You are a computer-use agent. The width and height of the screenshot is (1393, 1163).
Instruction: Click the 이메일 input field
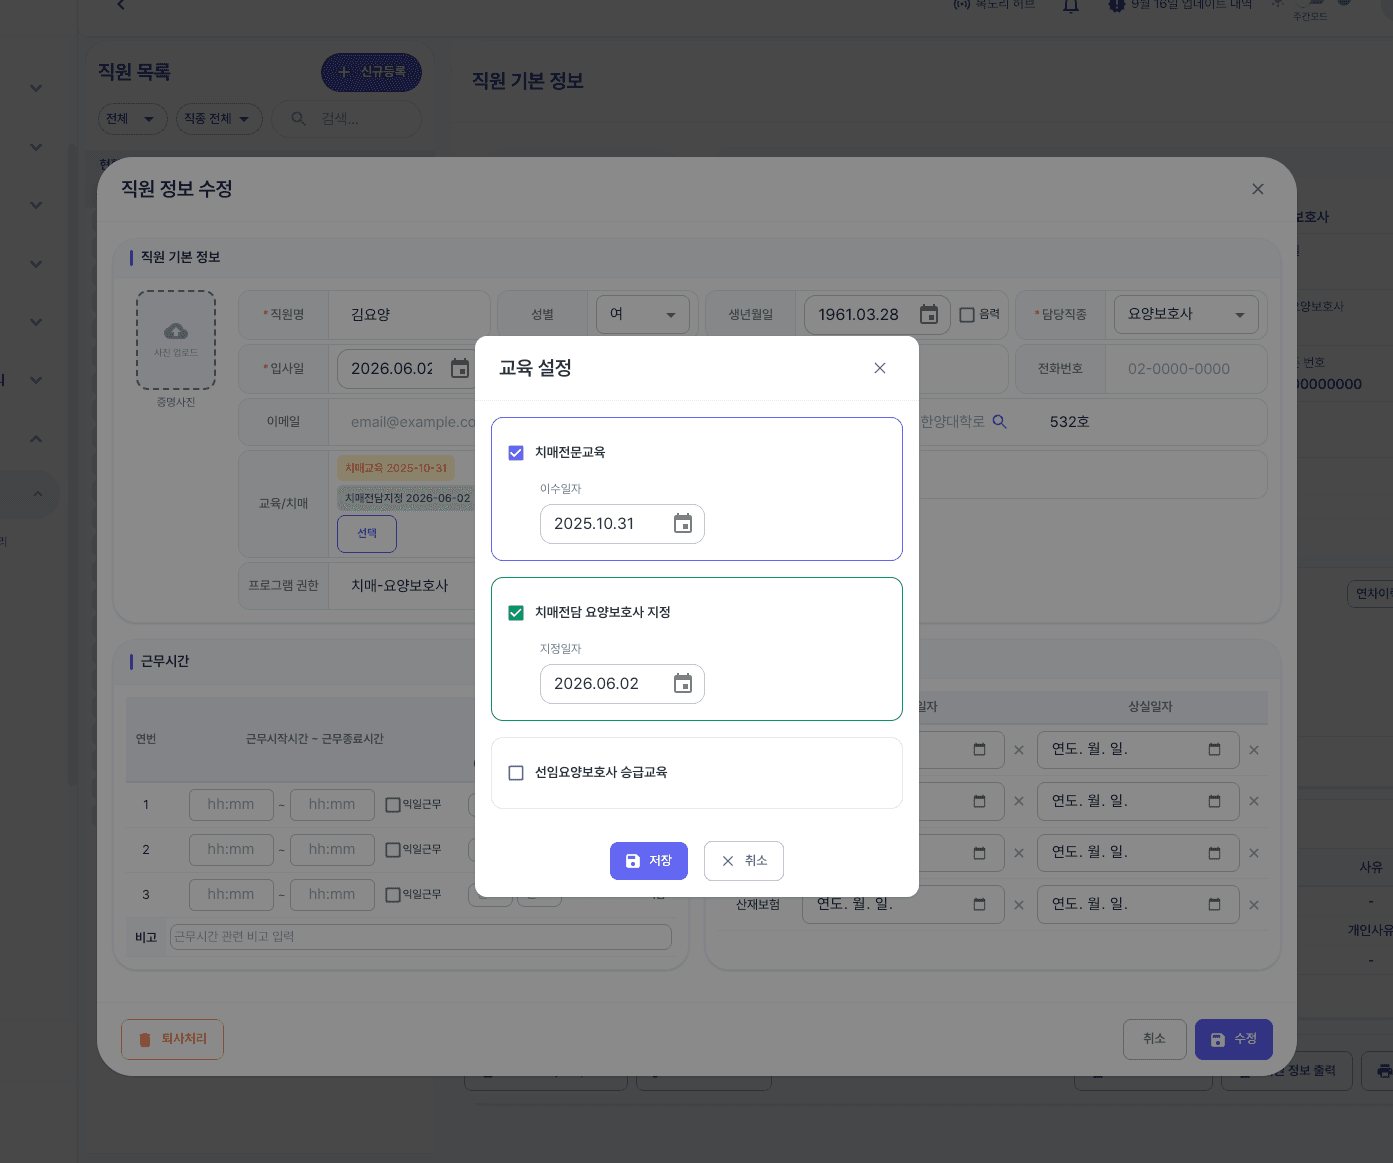(413, 422)
